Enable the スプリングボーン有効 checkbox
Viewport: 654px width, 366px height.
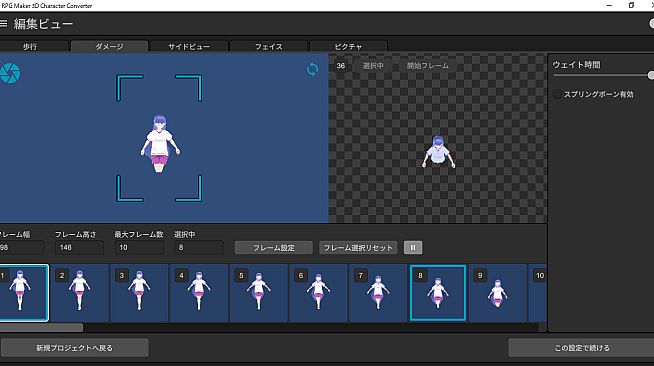(557, 94)
